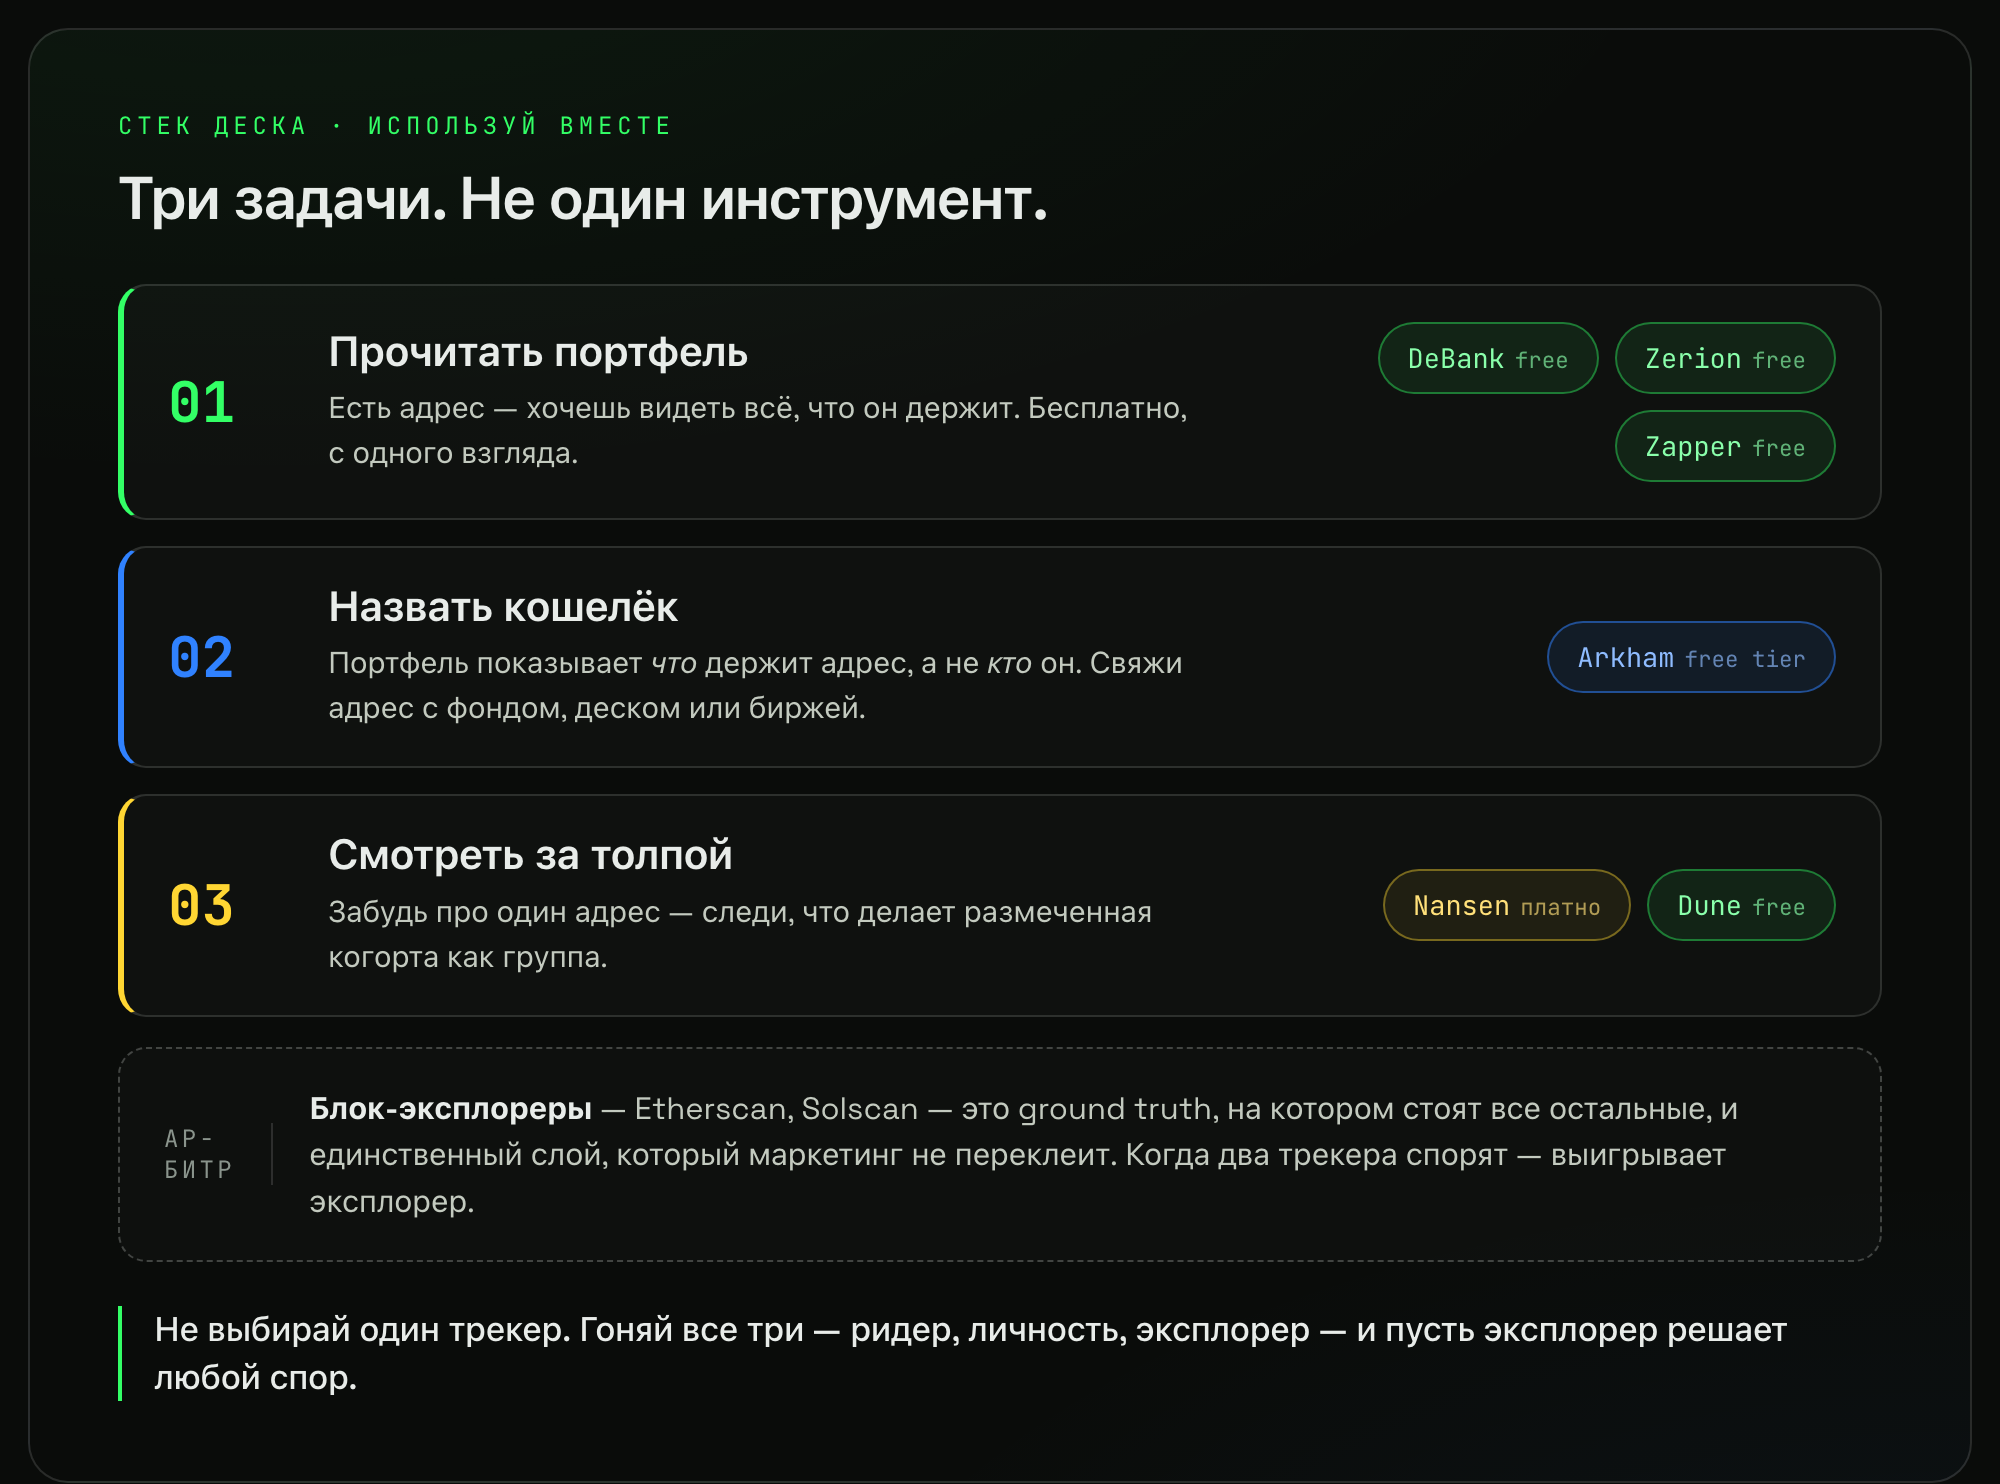Click the DeBank free badge
The width and height of the screenshot is (2000, 1484).
[1488, 358]
